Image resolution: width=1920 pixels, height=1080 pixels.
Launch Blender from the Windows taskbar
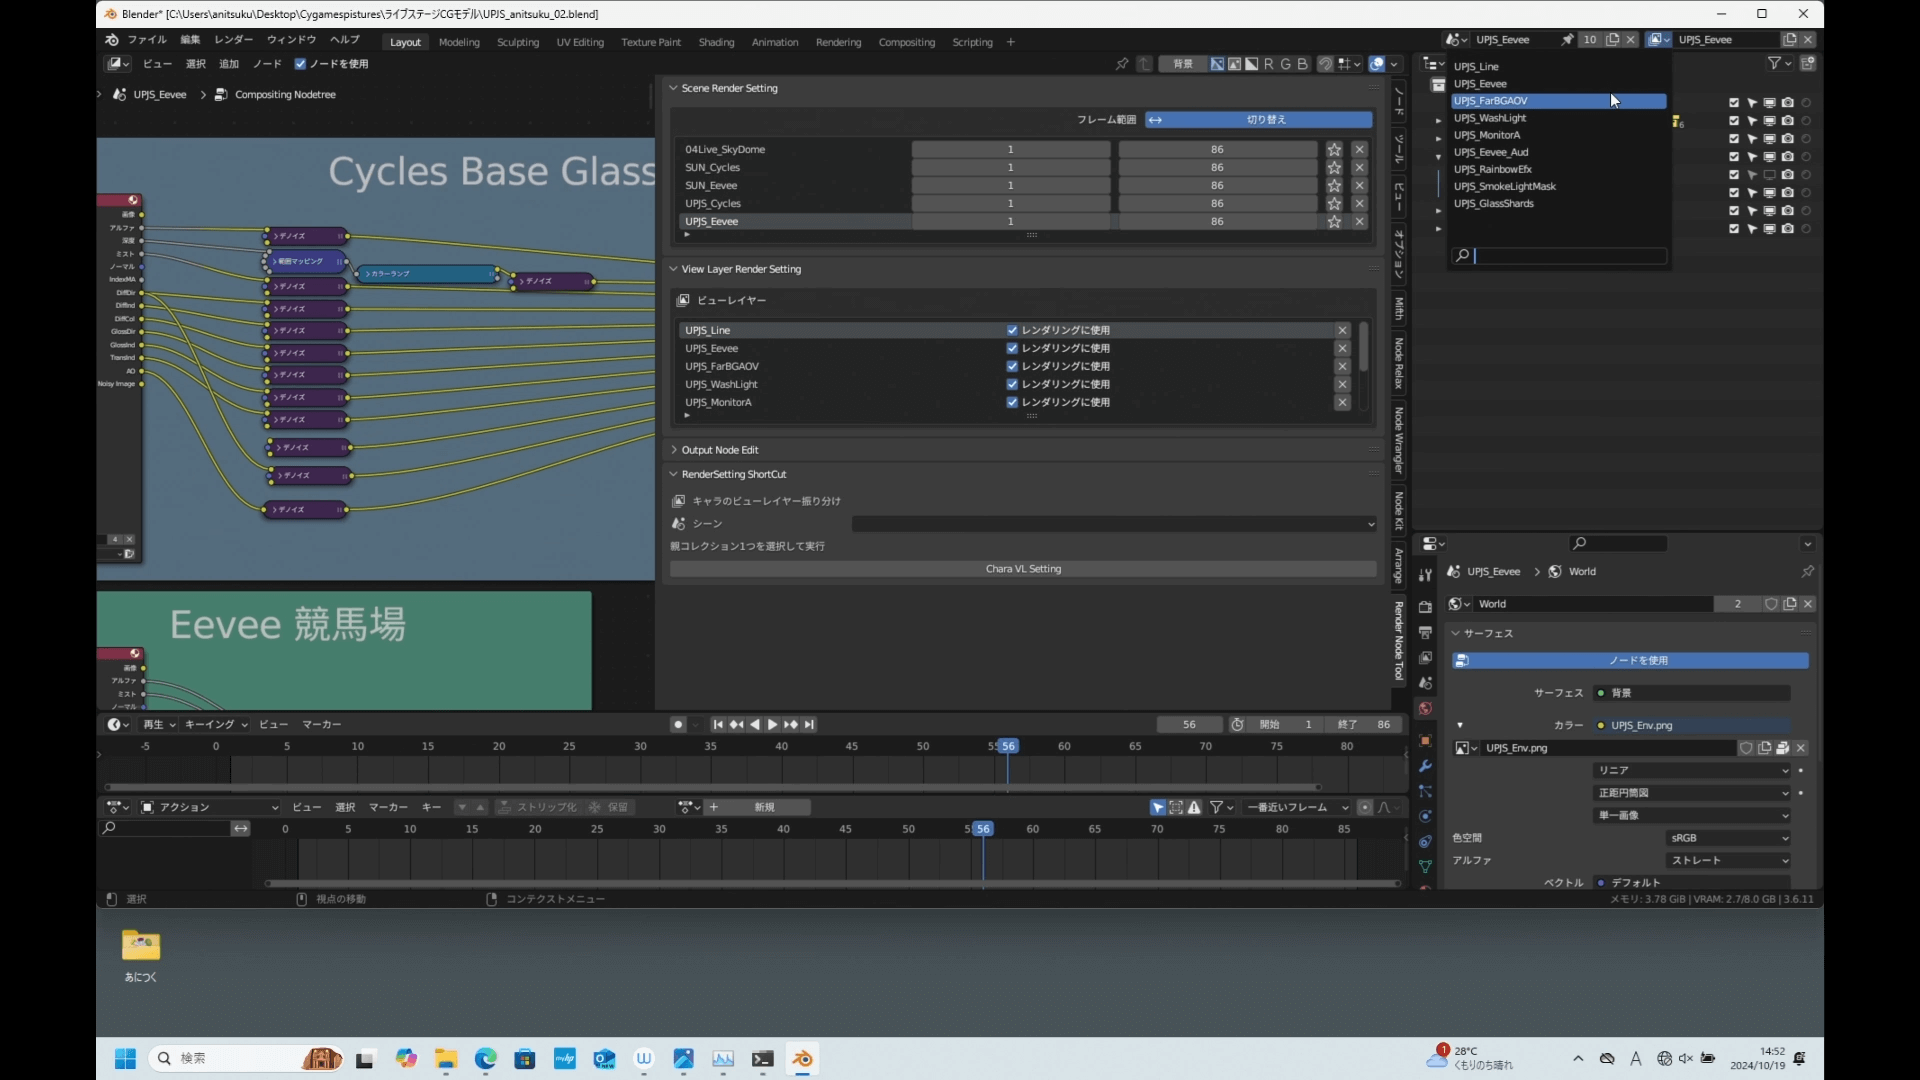(x=802, y=1059)
